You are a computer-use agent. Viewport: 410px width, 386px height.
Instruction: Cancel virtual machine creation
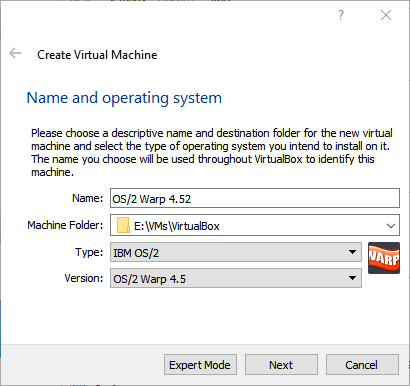[362, 365]
